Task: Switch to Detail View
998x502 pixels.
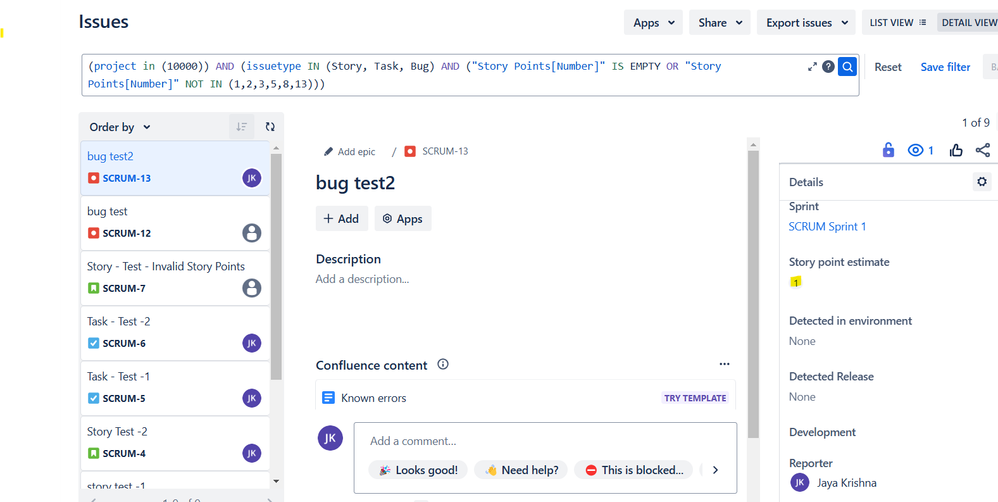Action: (969, 23)
